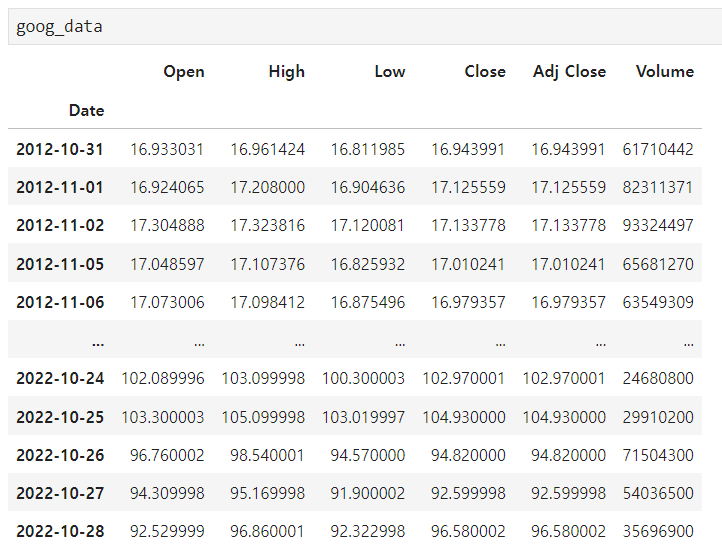Click Low value 16.825932

pos(368,264)
